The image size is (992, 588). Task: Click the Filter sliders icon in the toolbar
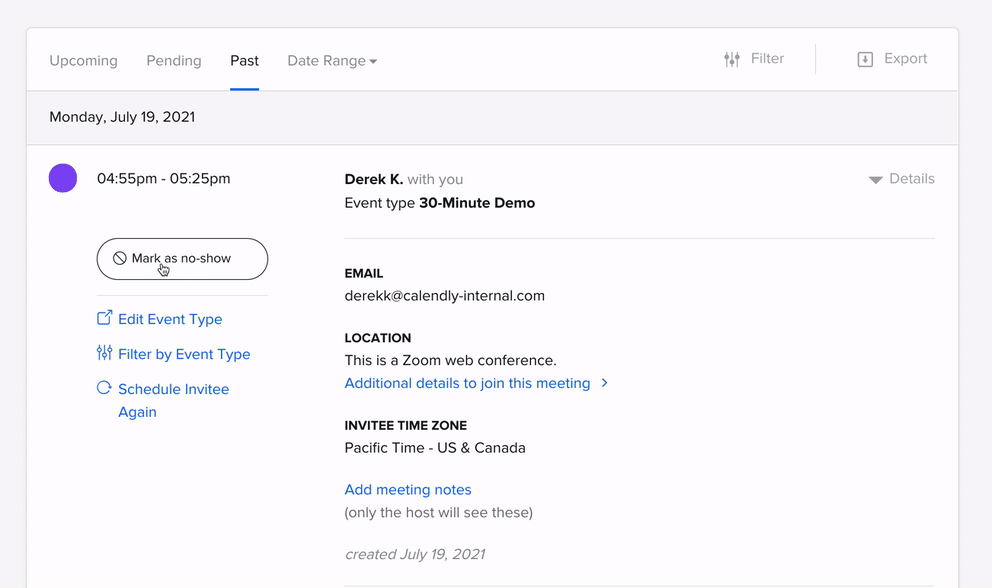click(731, 58)
